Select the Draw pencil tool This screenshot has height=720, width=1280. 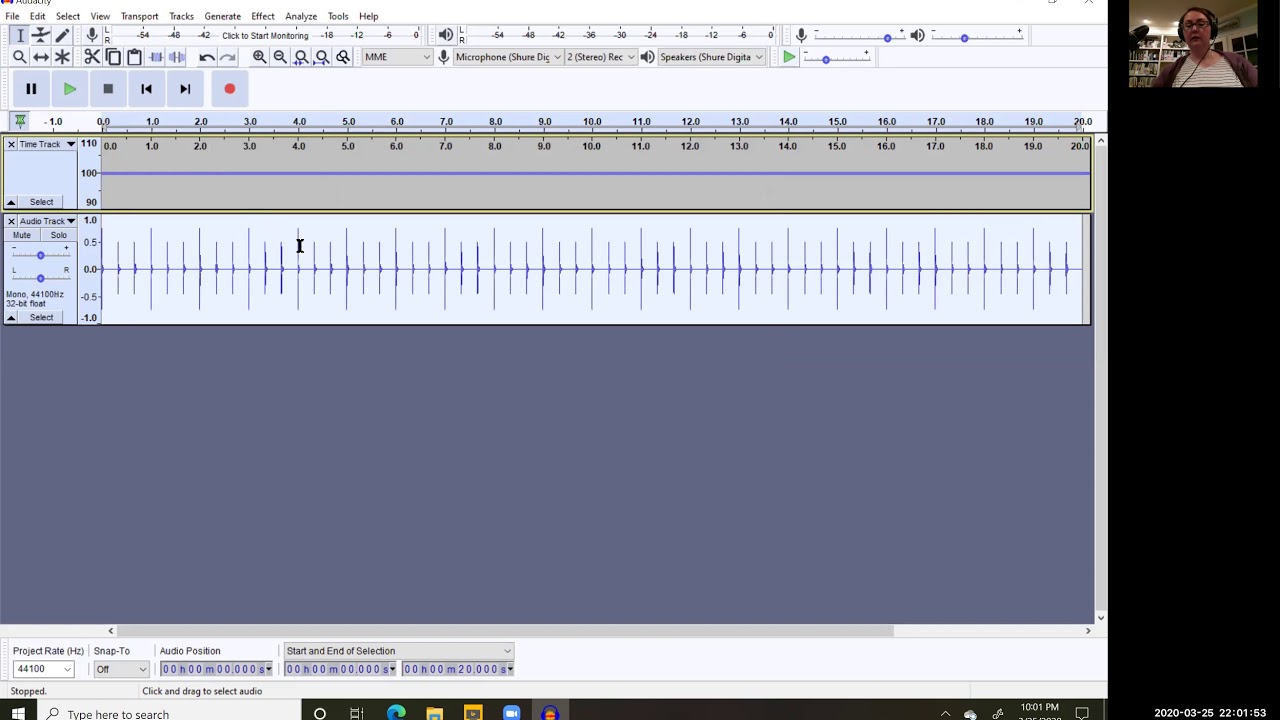tap(62, 35)
